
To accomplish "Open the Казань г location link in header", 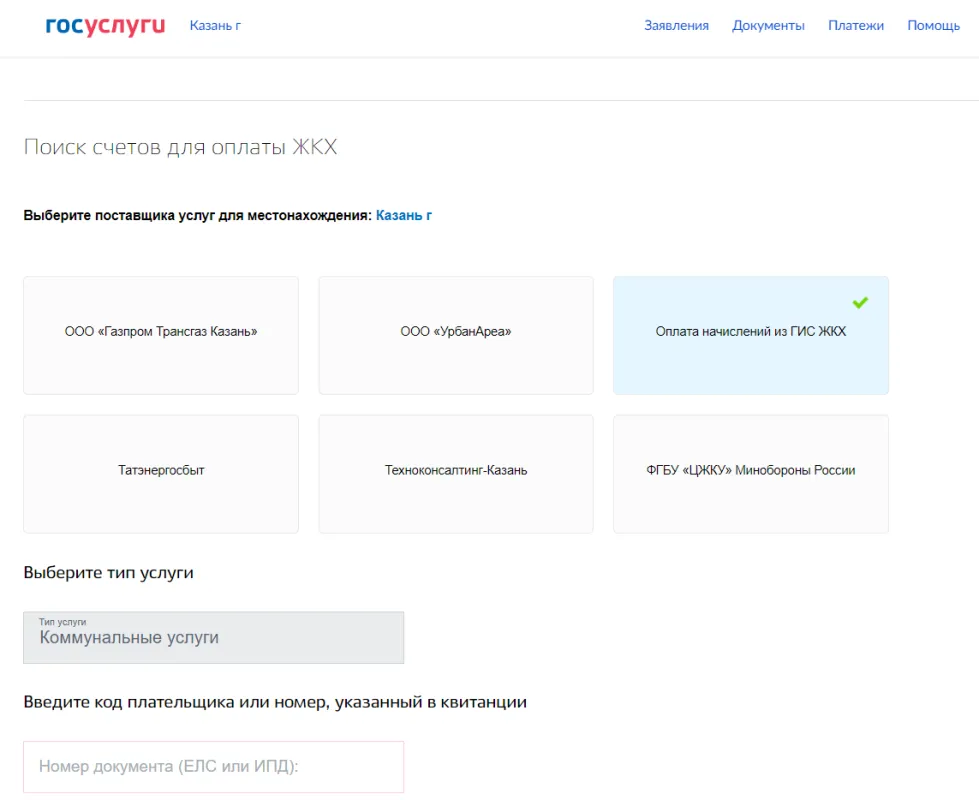I will 215,26.
